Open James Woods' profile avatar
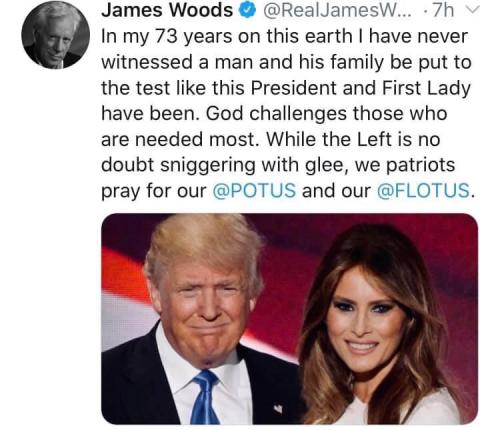This screenshot has width=500, height=430. click(x=56, y=35)
